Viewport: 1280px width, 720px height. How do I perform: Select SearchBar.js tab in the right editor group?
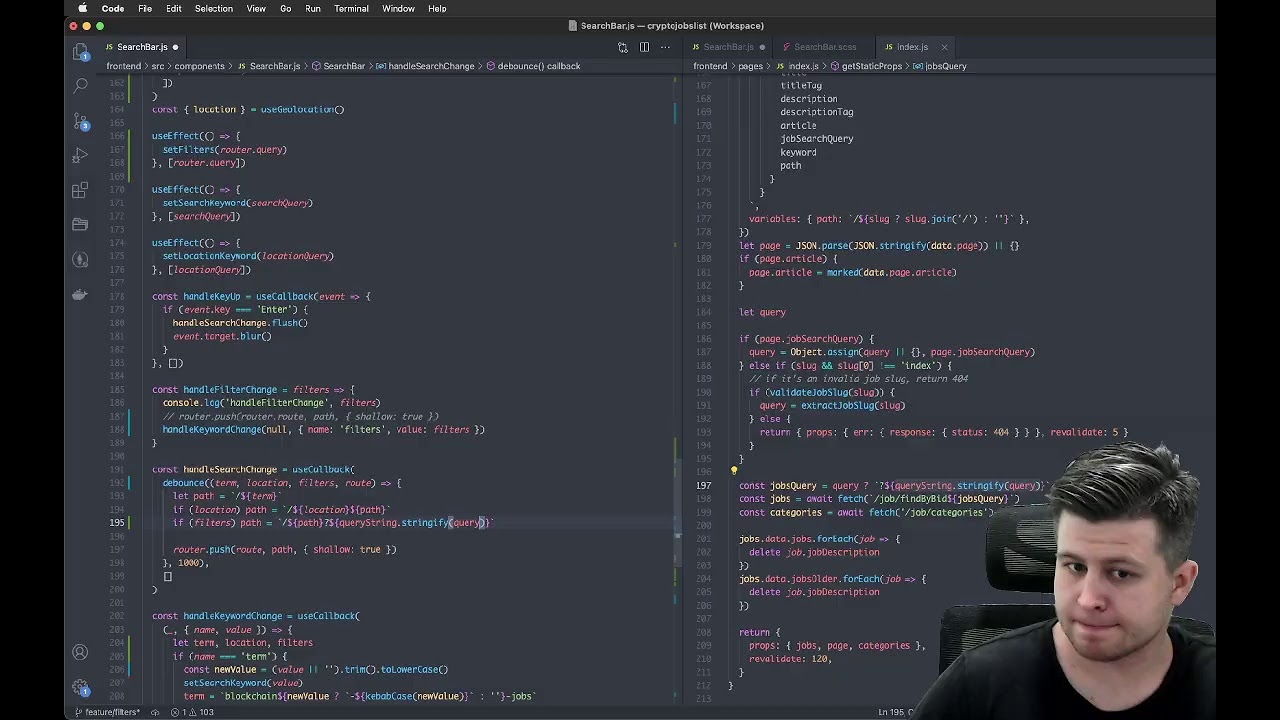tap(729, 47)
